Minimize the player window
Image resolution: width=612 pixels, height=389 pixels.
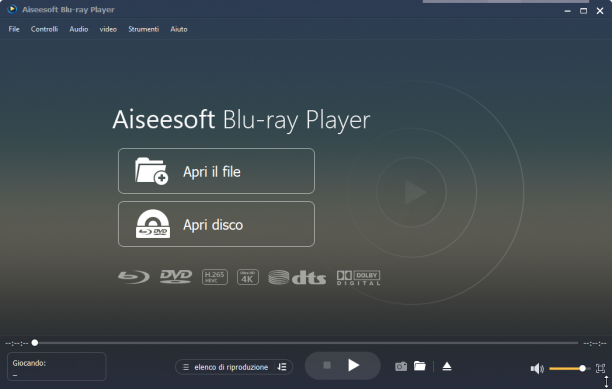567,11
